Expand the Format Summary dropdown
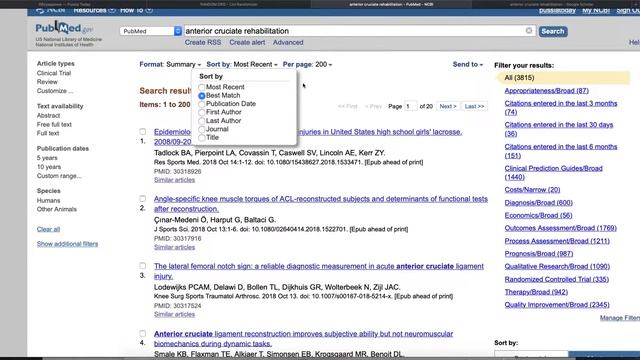 170,64
